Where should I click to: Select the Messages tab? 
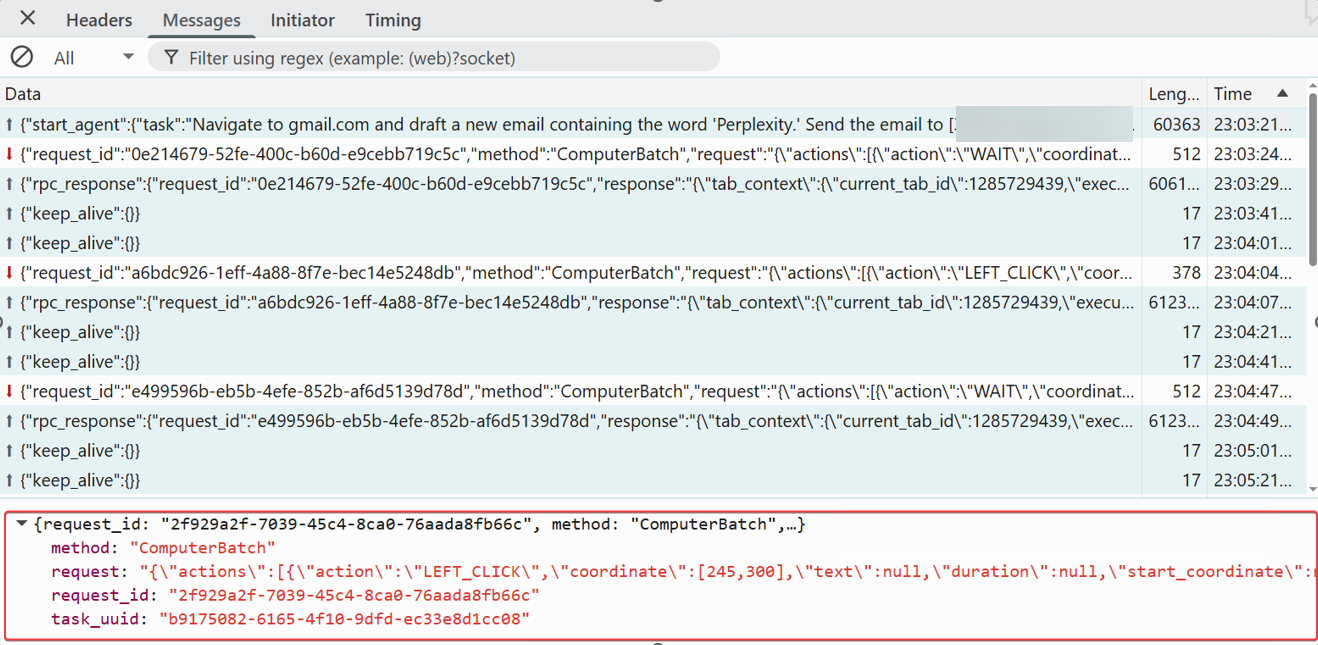click(201, 20)
